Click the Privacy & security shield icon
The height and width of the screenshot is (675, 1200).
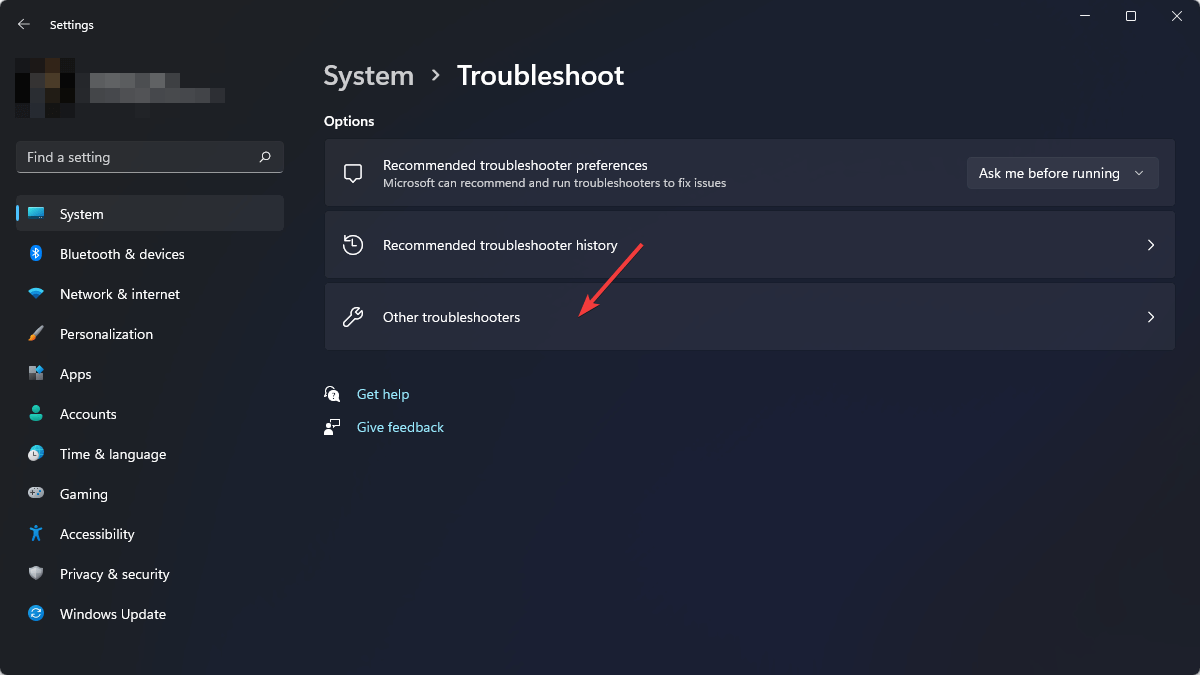(36, 574)
